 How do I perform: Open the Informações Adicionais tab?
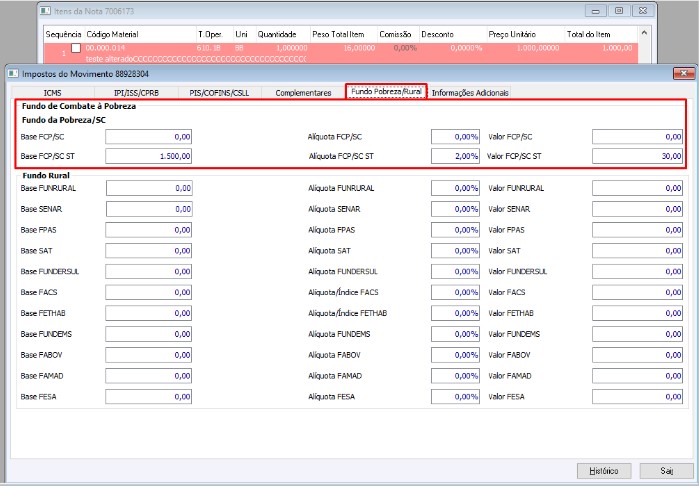pyautogui.click(x=470, y=93)
